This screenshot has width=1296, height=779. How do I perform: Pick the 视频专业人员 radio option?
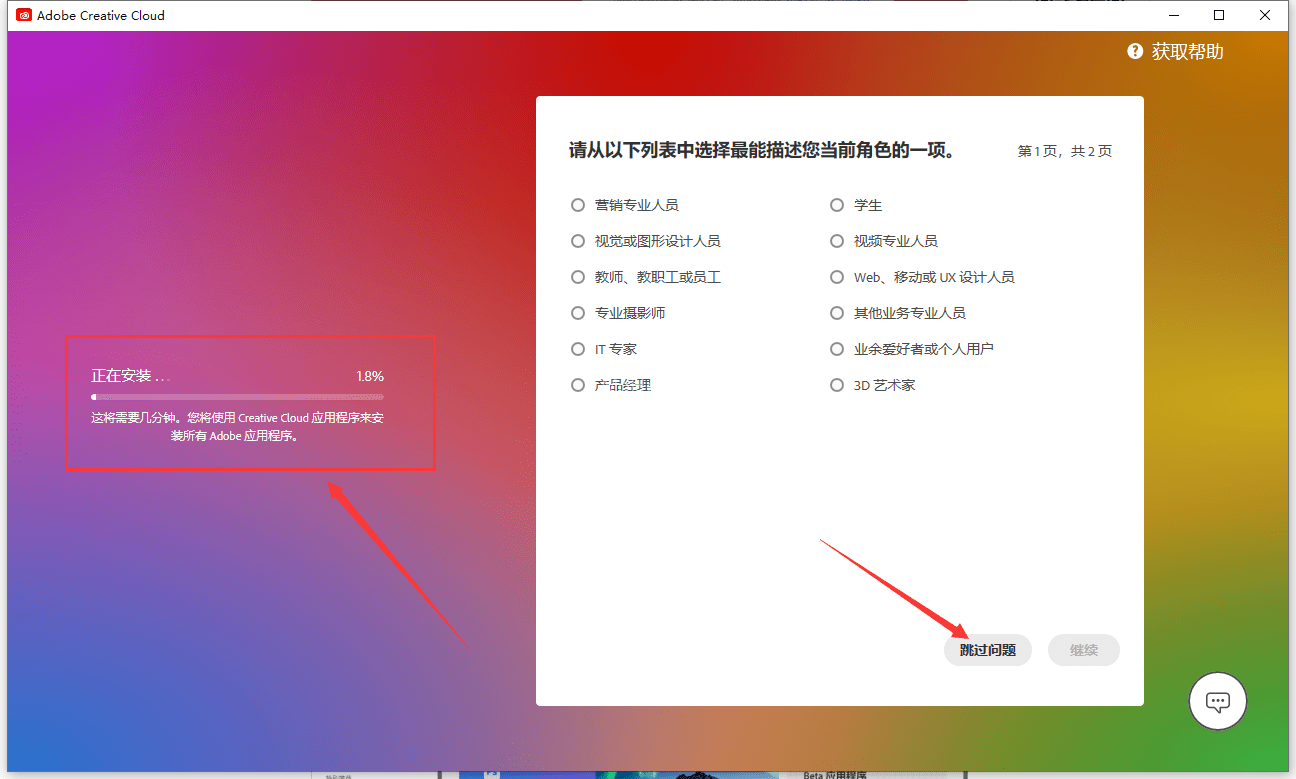click(x=837, y=241)
